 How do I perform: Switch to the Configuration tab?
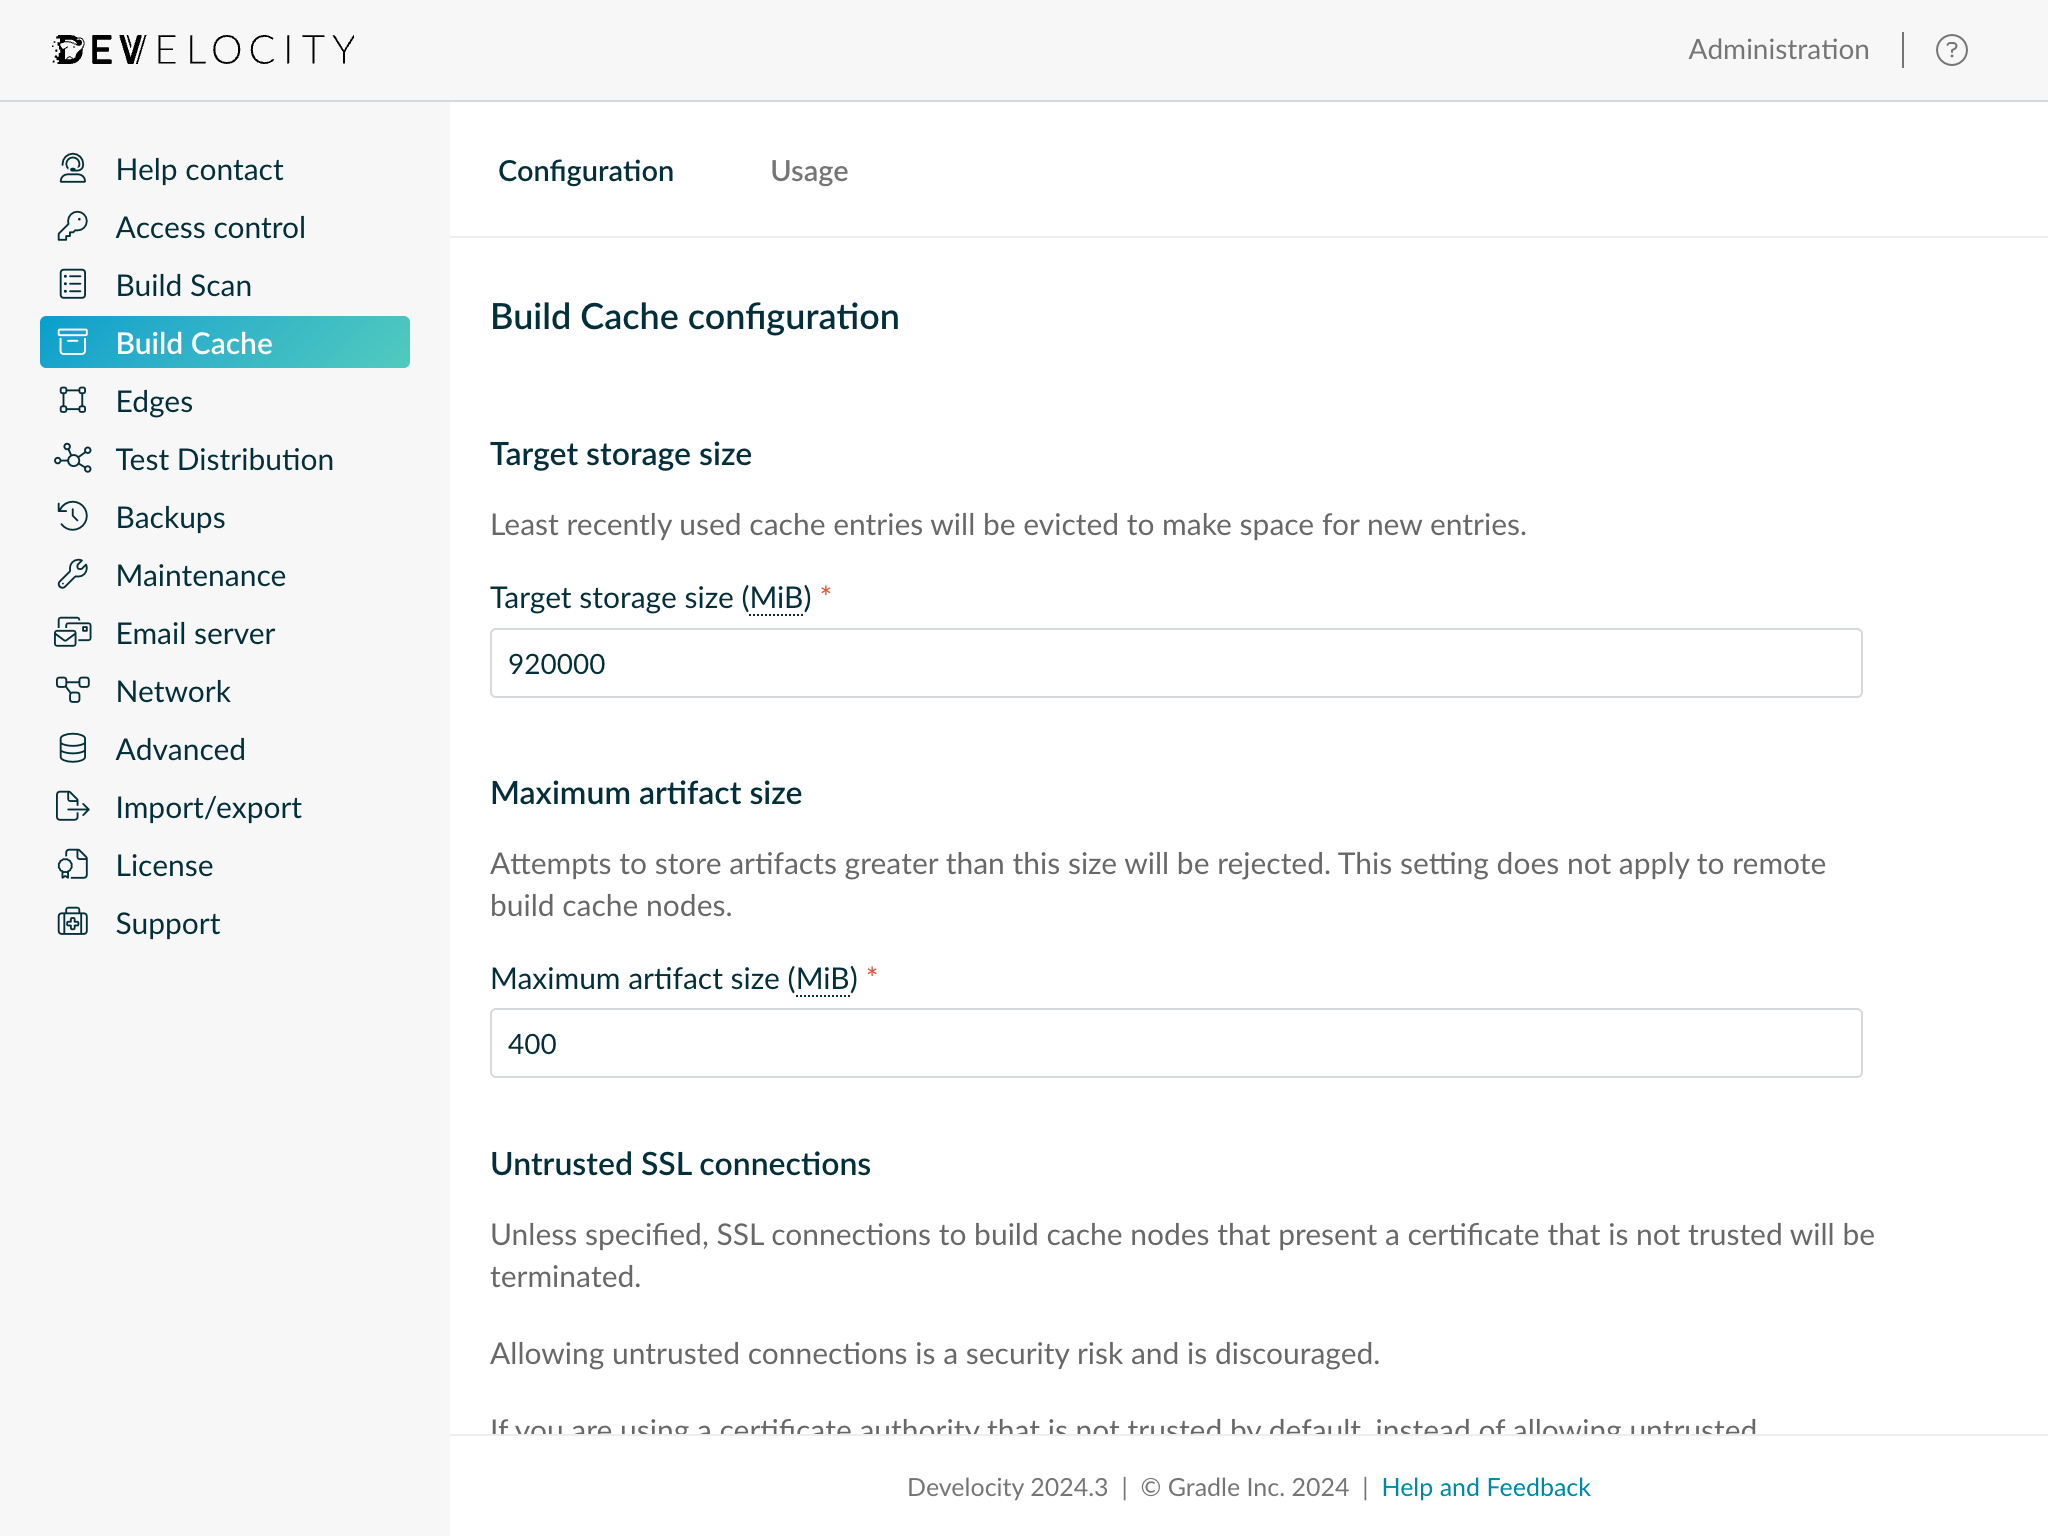pos(586,170)
